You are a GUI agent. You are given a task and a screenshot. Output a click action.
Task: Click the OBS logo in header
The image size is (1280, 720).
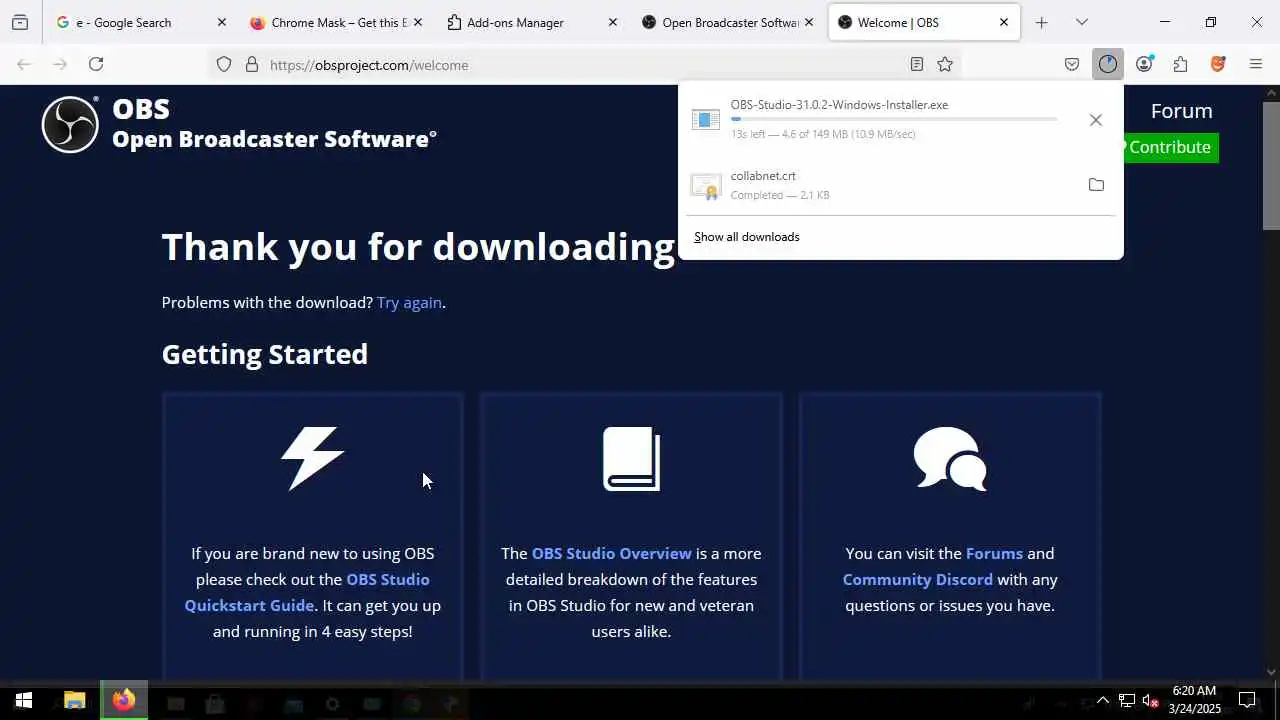coord(70,125)
